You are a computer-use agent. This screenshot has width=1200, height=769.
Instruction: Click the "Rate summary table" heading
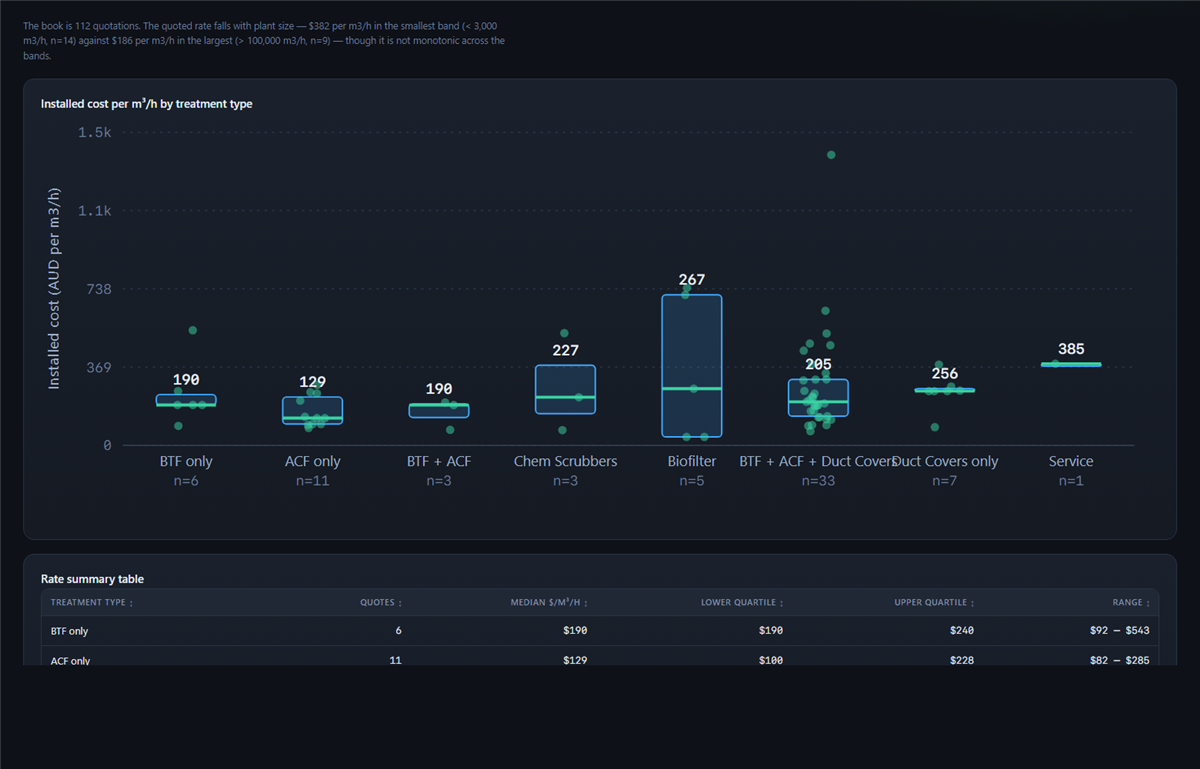92,579
